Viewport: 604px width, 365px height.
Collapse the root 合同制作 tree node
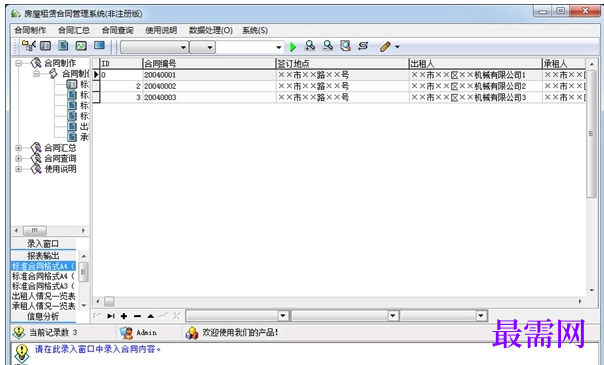point(18,63)
